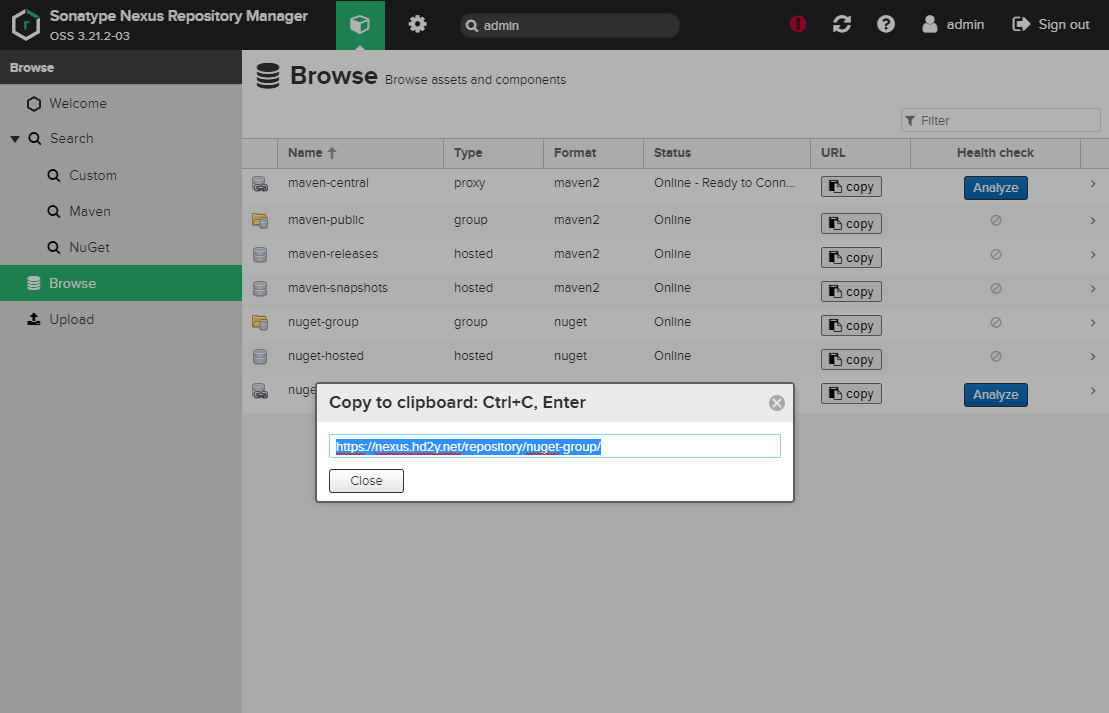Viewport: 1109px width, 713px height.
Task: Select Browse in the sidebar
Action: tap(121, 283)
